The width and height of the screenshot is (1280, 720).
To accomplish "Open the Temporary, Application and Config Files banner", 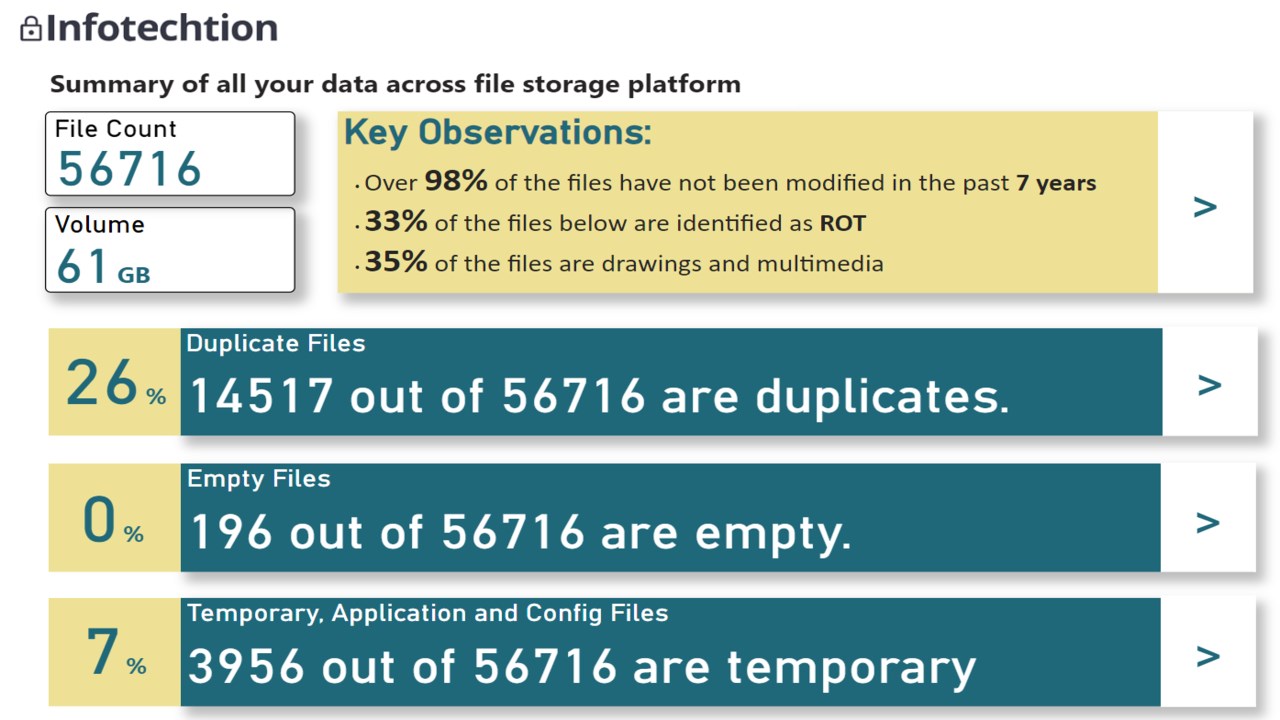I will click(671, 652).
